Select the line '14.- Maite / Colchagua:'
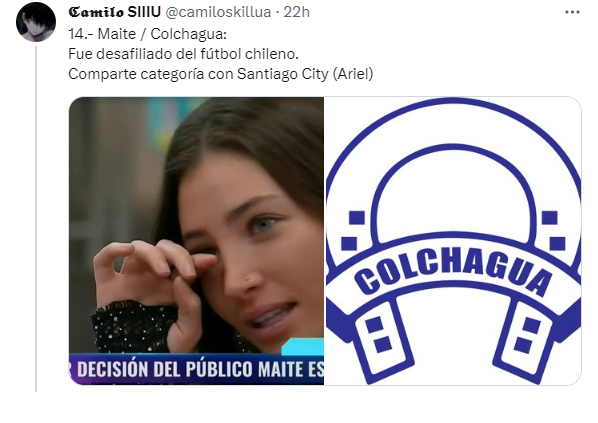This screenshot has height=423, width=598. point(148,34)
